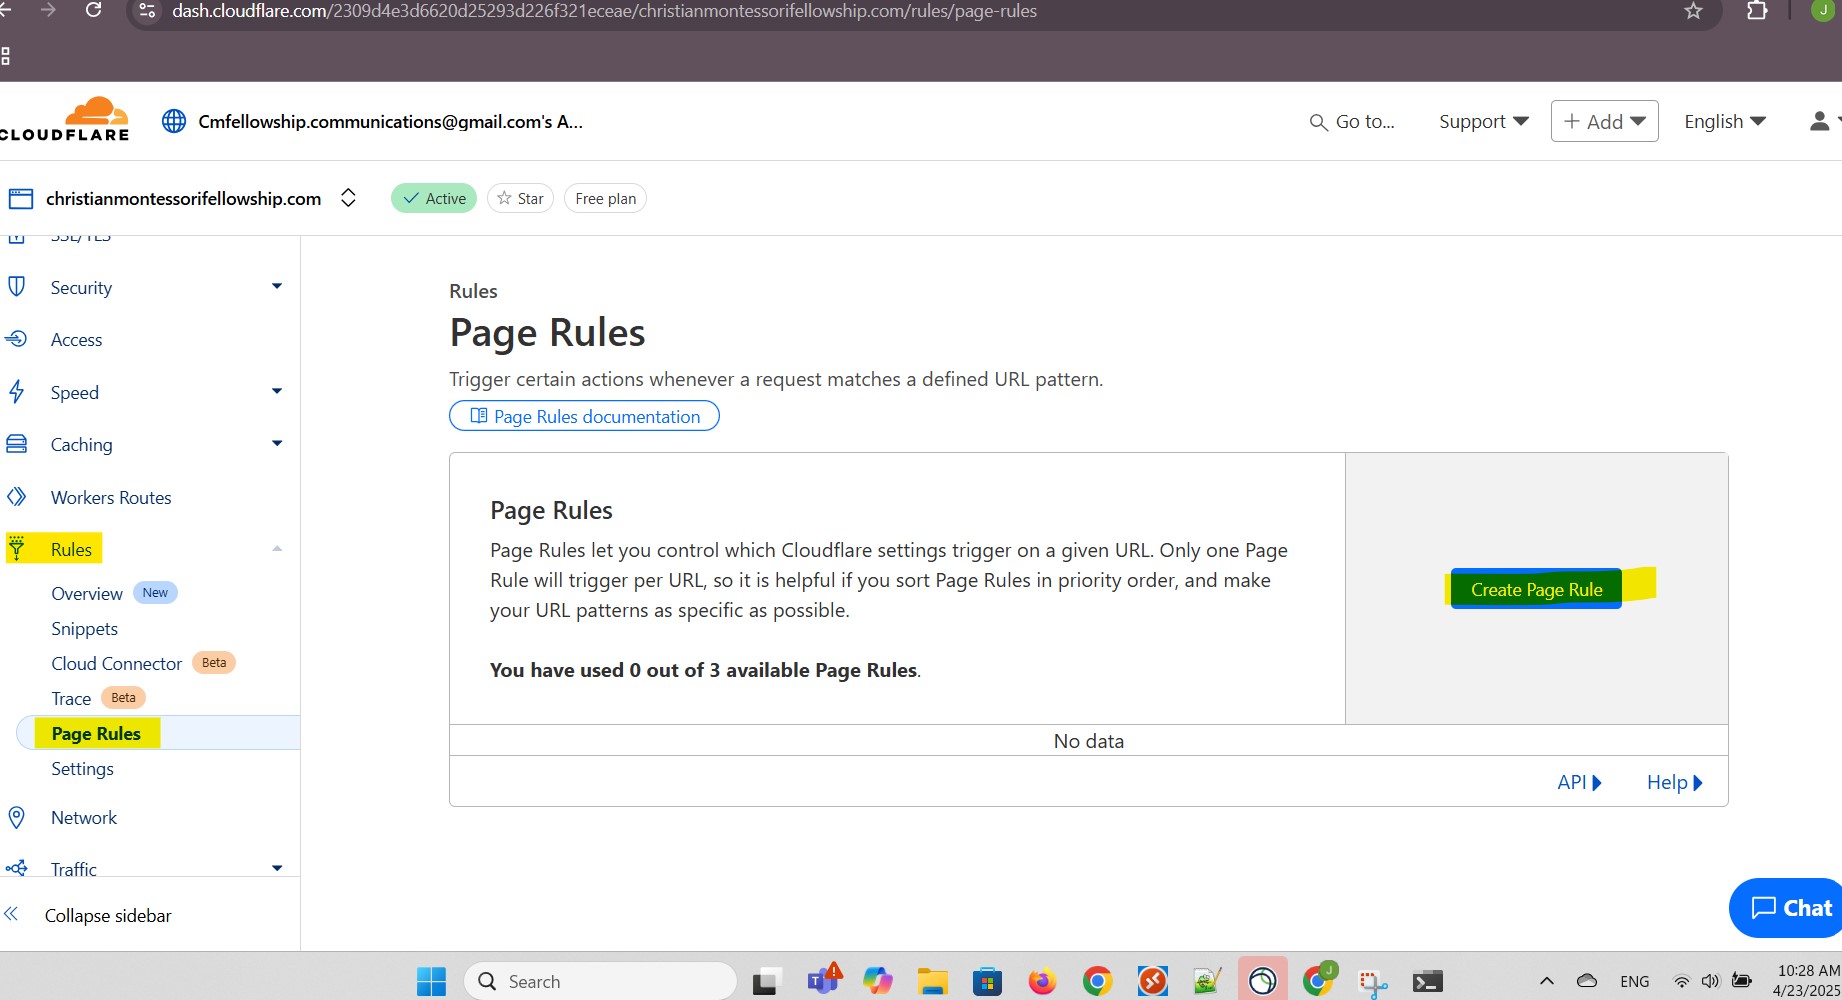
Task: Open Snippets under Rules
Action: (x=85, y=628)
